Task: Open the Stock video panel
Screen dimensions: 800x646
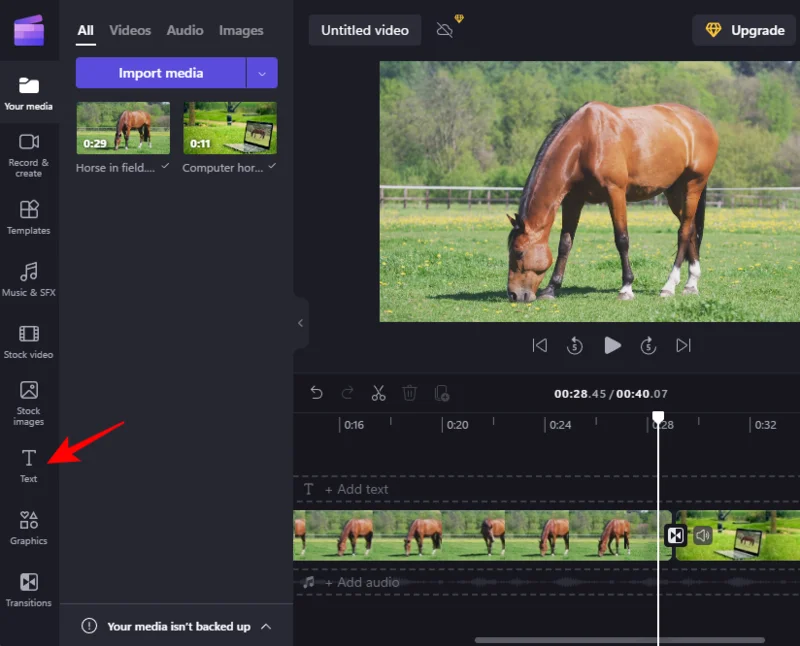Action: [x=28, y=340]
